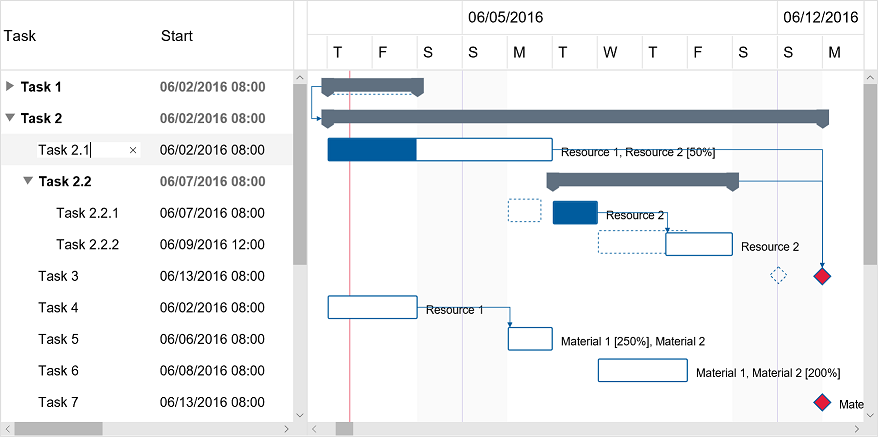Expand the Task 1 row
Image resolution: width=878 pixels, height=437 pixels.
coord(10,87)
